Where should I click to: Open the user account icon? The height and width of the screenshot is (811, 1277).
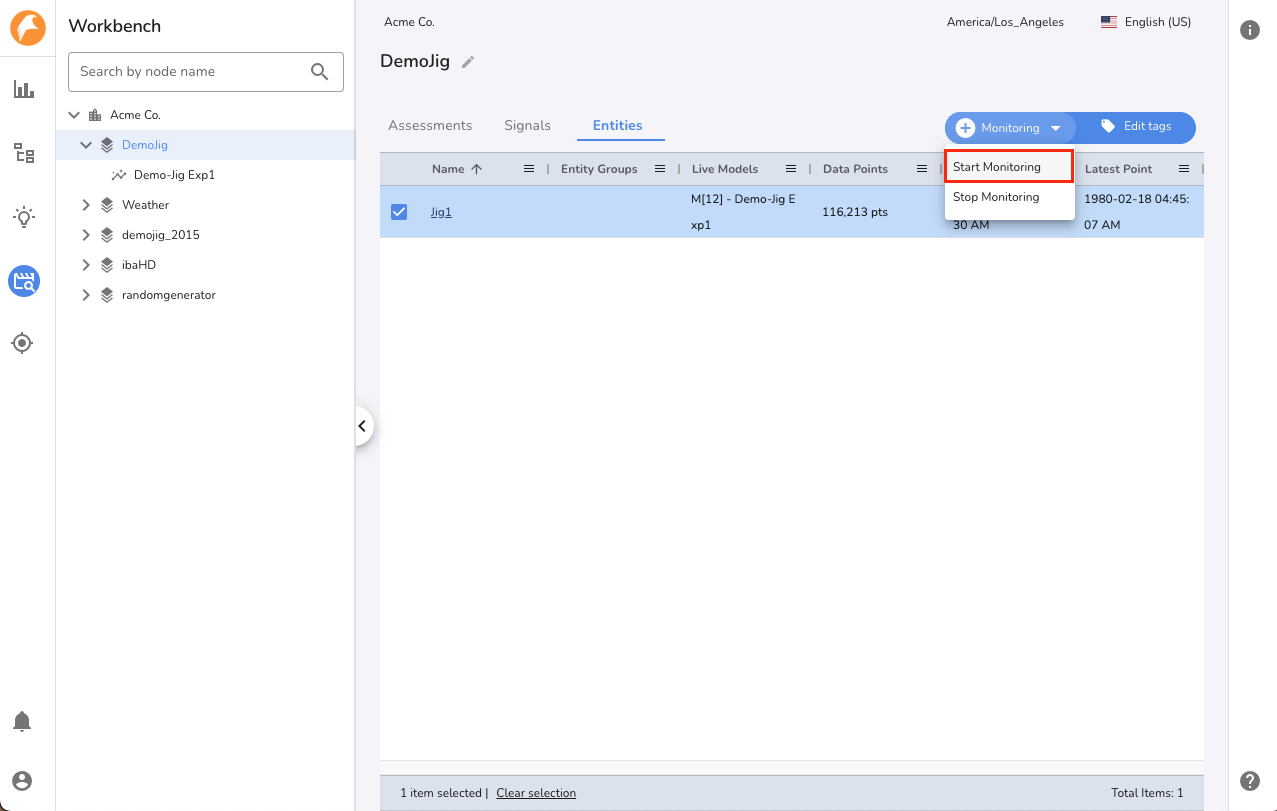[x=22, y=781]
